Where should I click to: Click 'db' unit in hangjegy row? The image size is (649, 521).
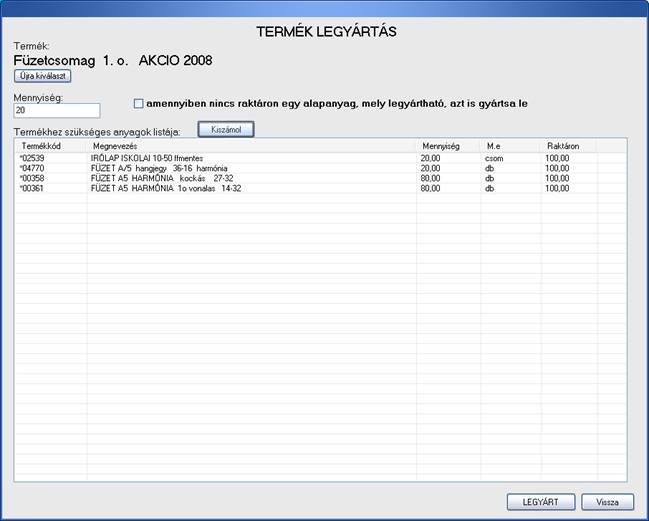489,168
